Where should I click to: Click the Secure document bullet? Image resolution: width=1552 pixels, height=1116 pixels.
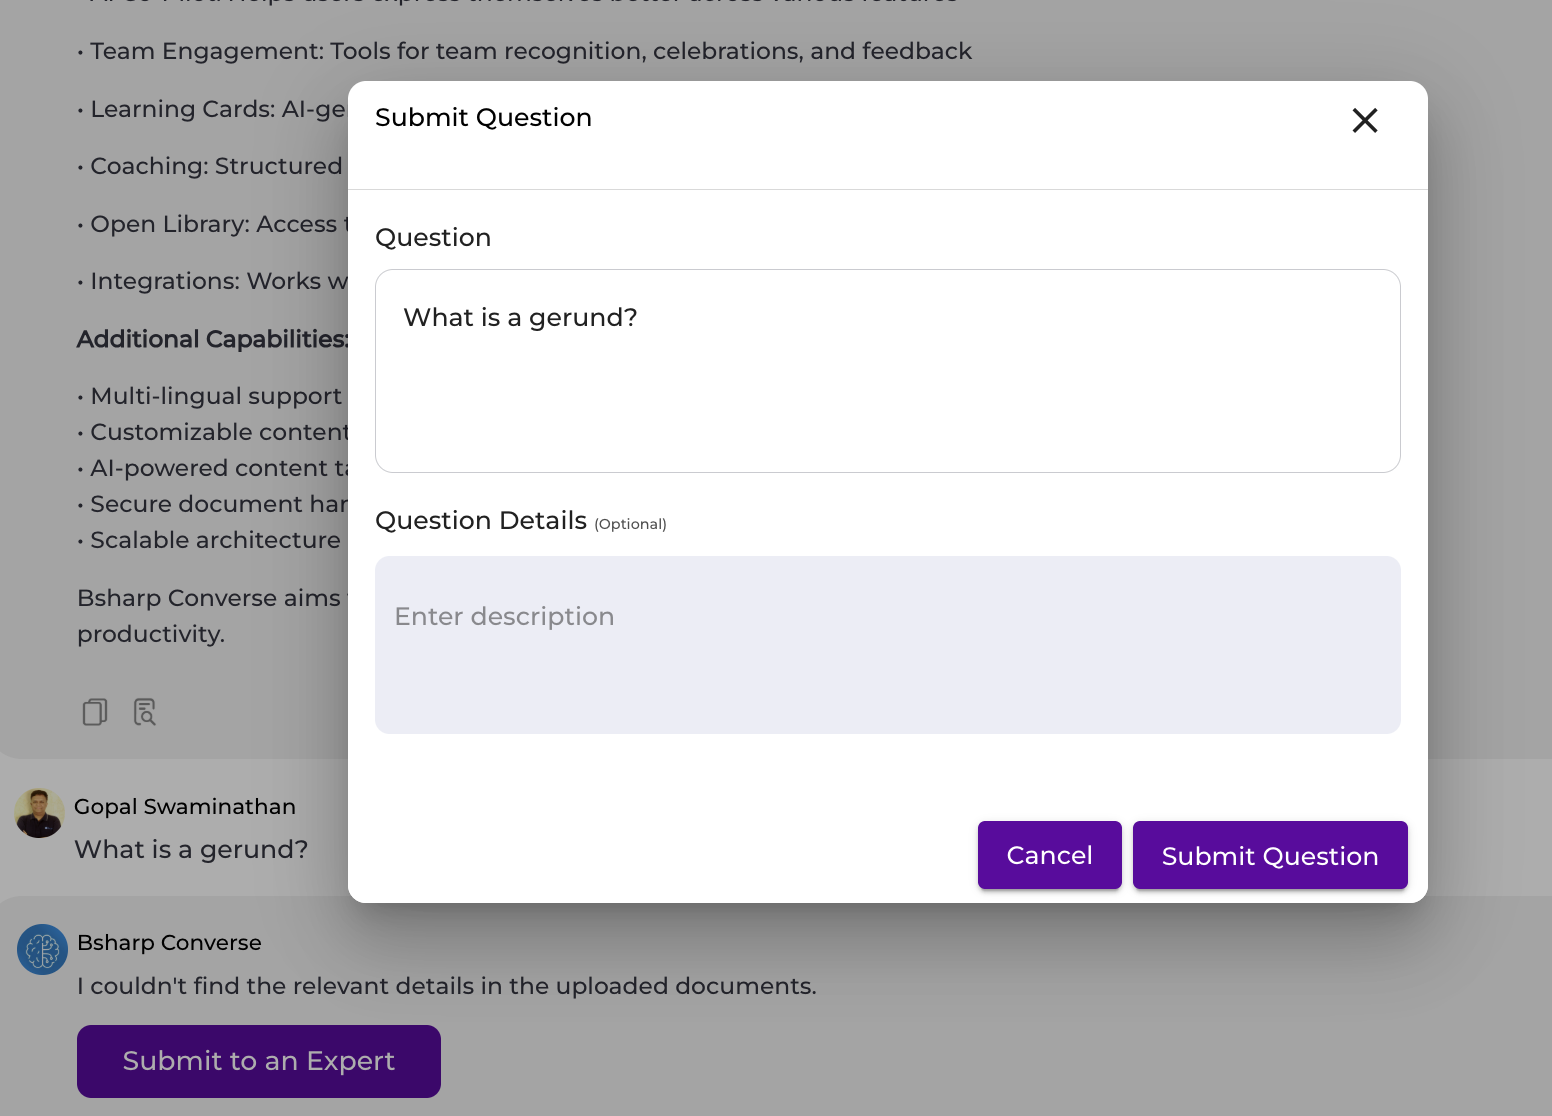[212, 504]
